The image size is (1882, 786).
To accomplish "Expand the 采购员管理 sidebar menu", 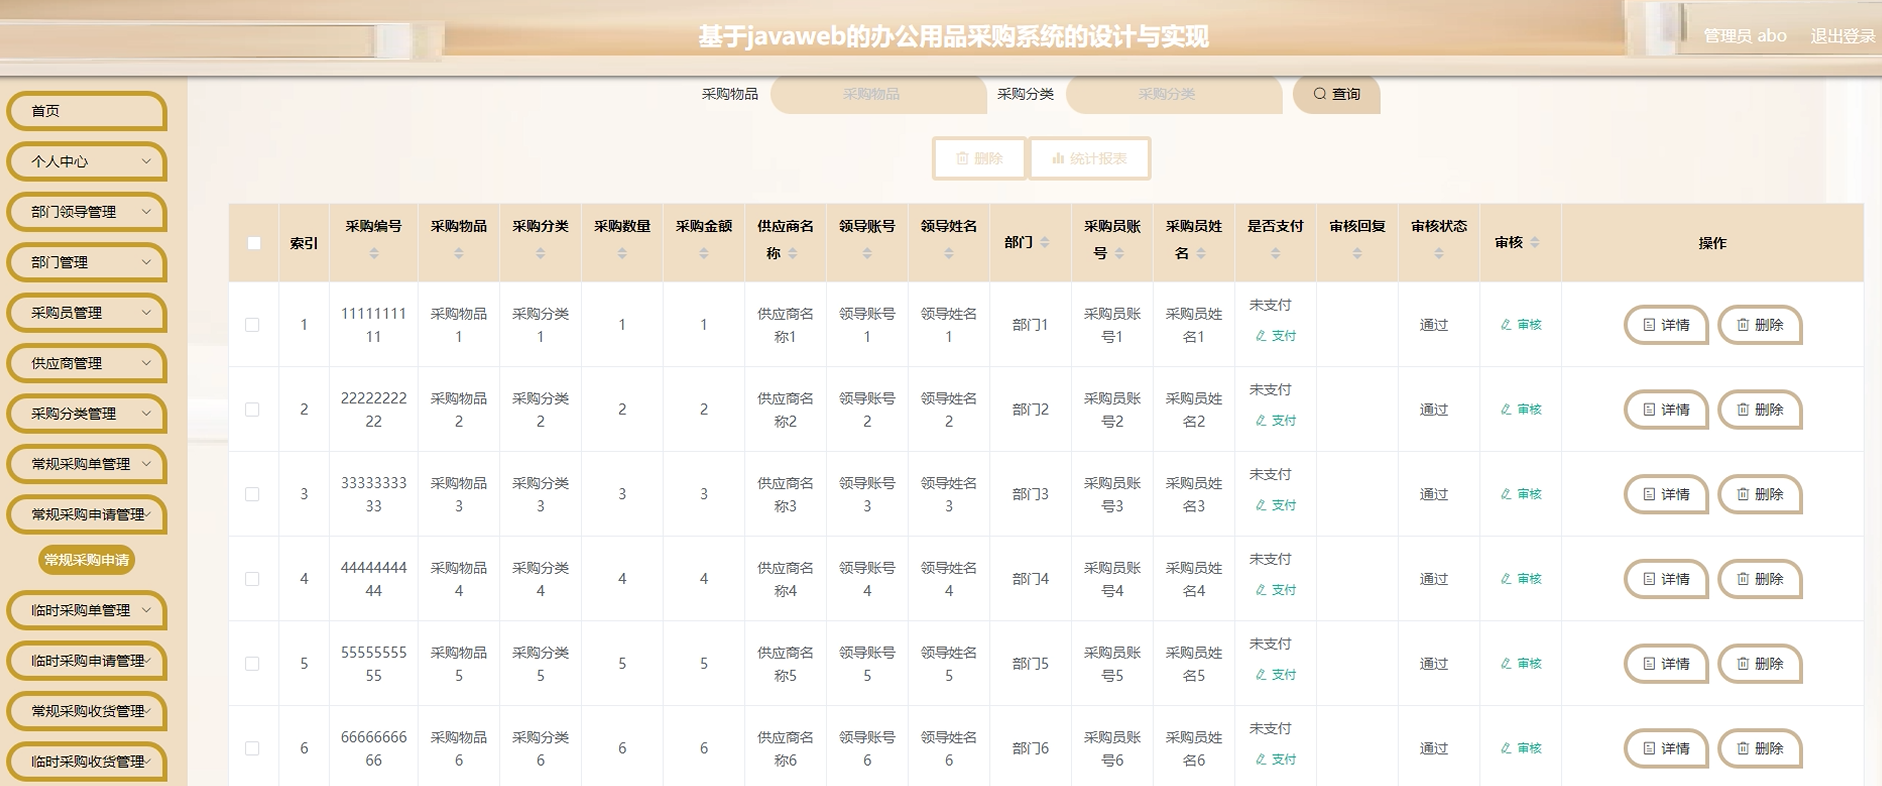I will [87, 313].
